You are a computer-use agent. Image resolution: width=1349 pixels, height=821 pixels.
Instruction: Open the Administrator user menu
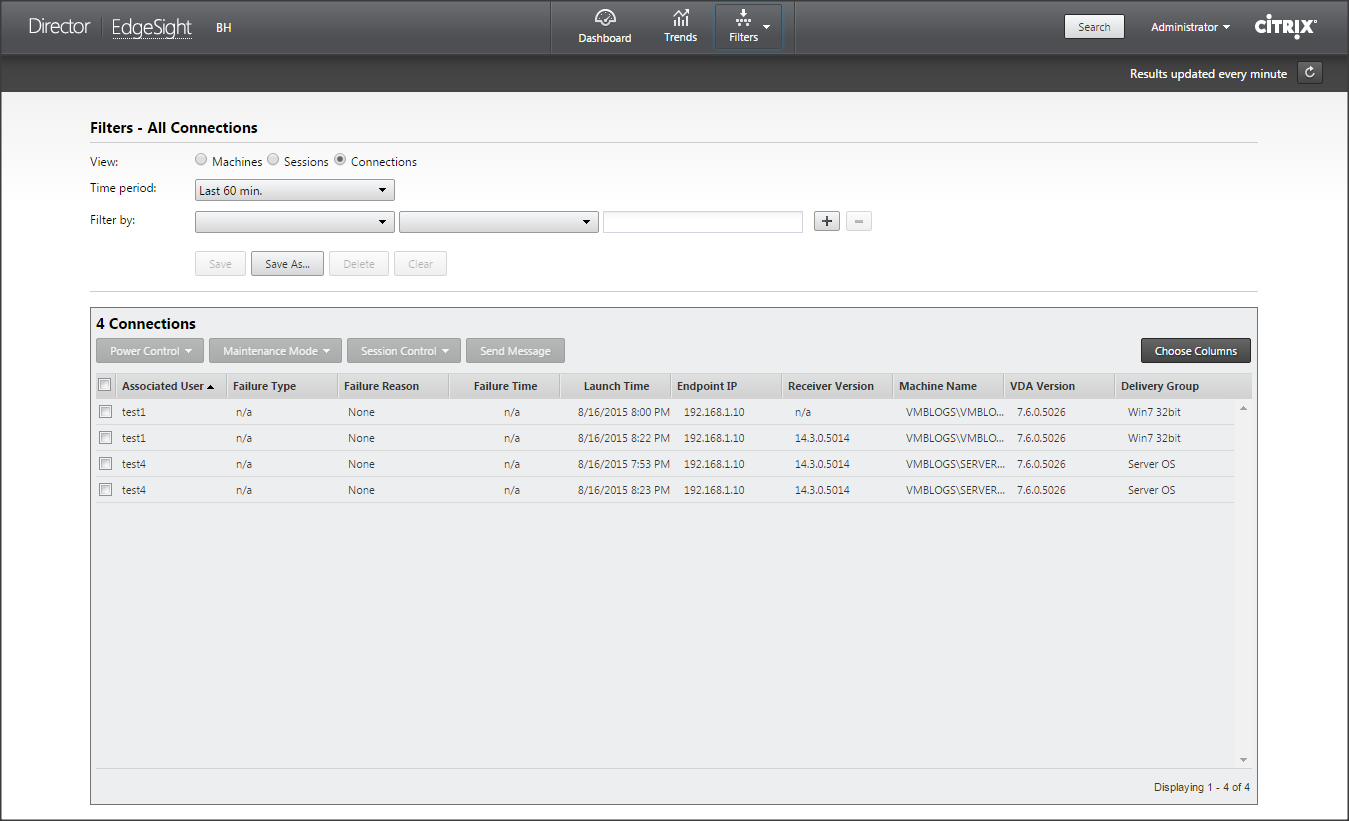1190,27
